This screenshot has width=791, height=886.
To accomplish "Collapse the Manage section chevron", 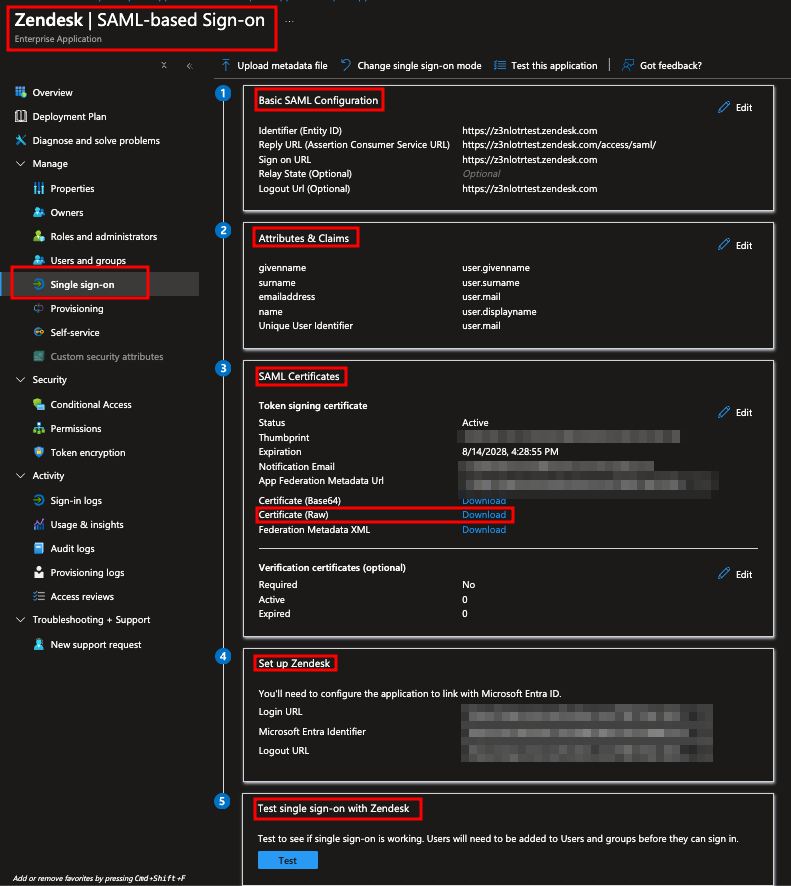I will tap(21, 163).
